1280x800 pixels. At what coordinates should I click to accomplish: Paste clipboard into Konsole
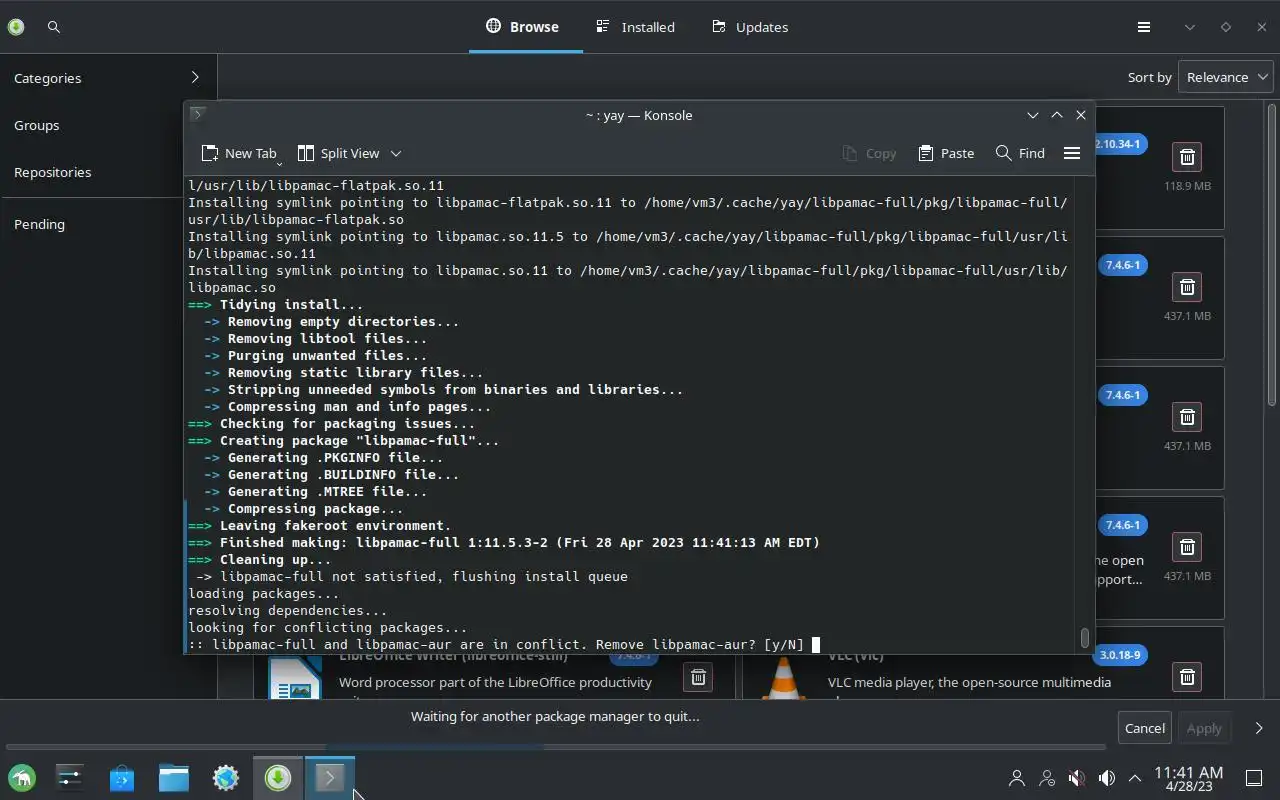click(946, 153)
